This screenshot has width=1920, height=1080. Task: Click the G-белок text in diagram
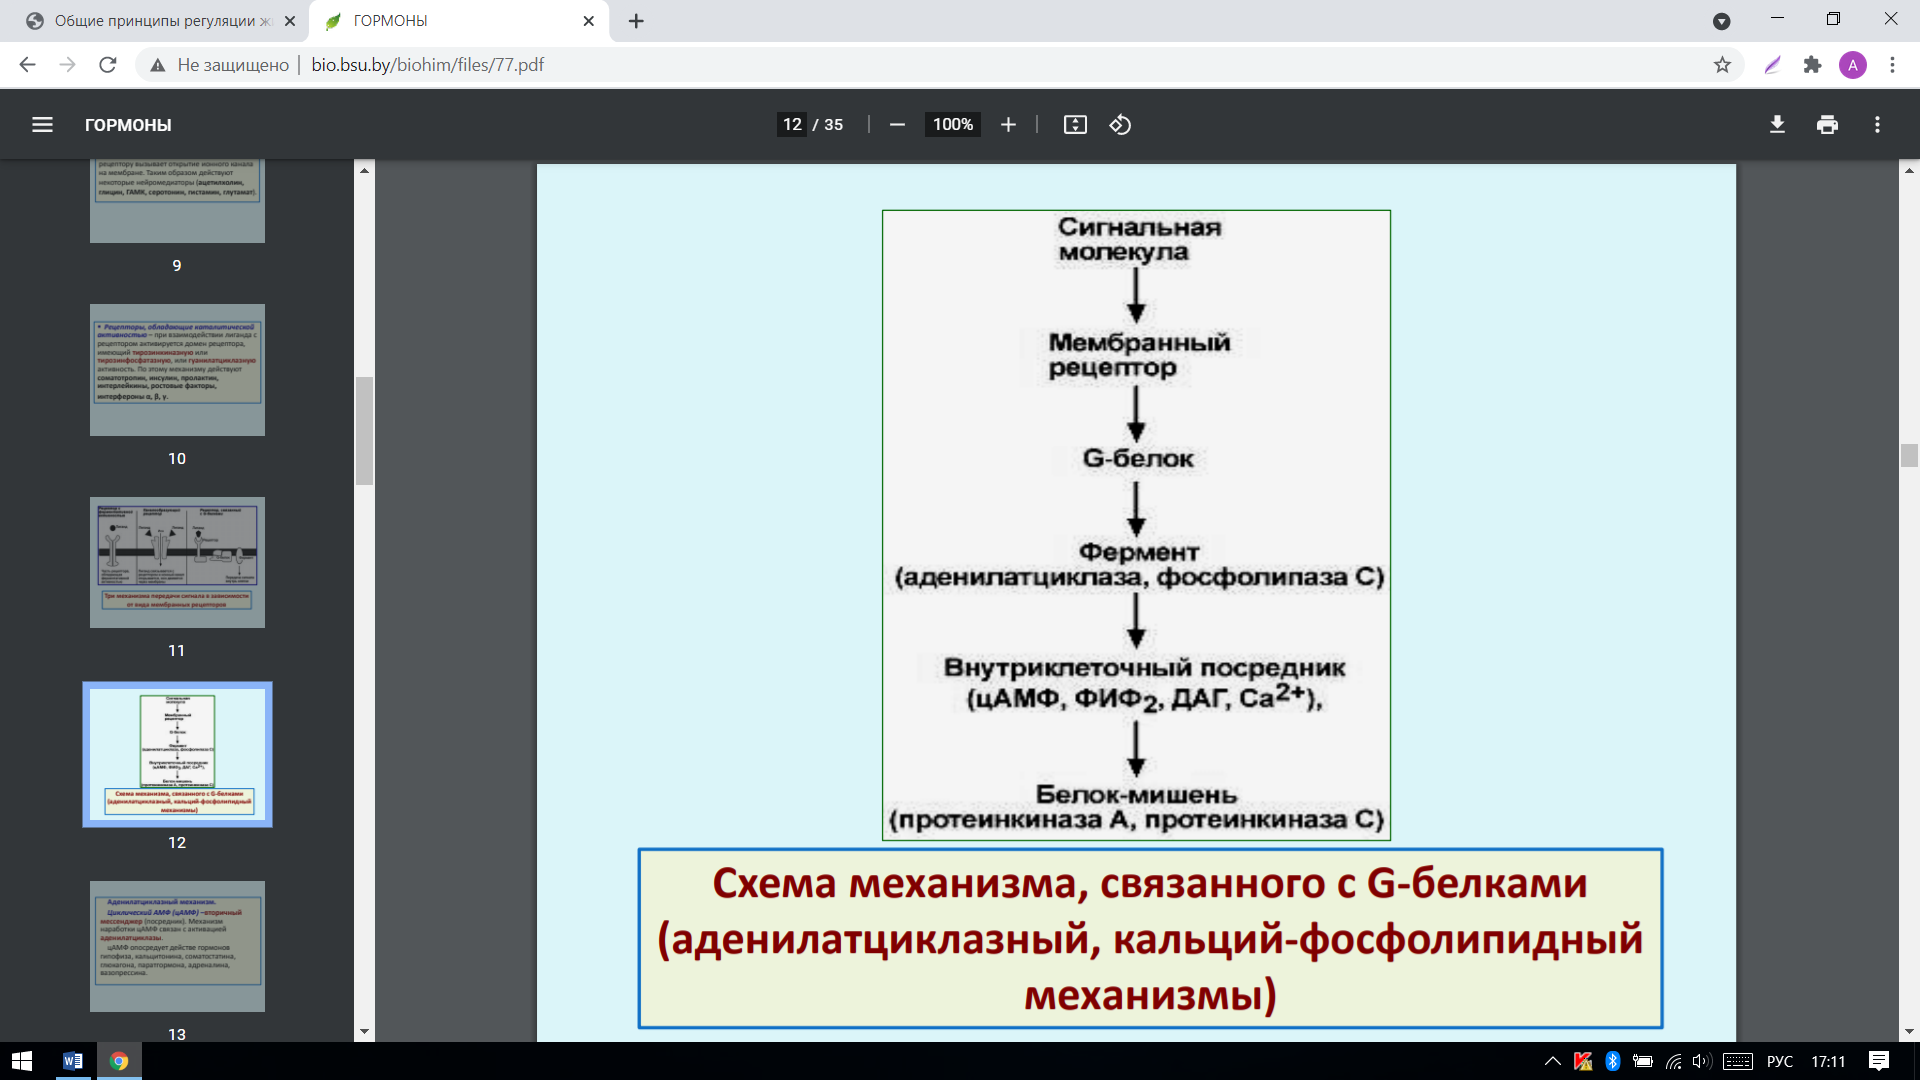coord(1138,459)
